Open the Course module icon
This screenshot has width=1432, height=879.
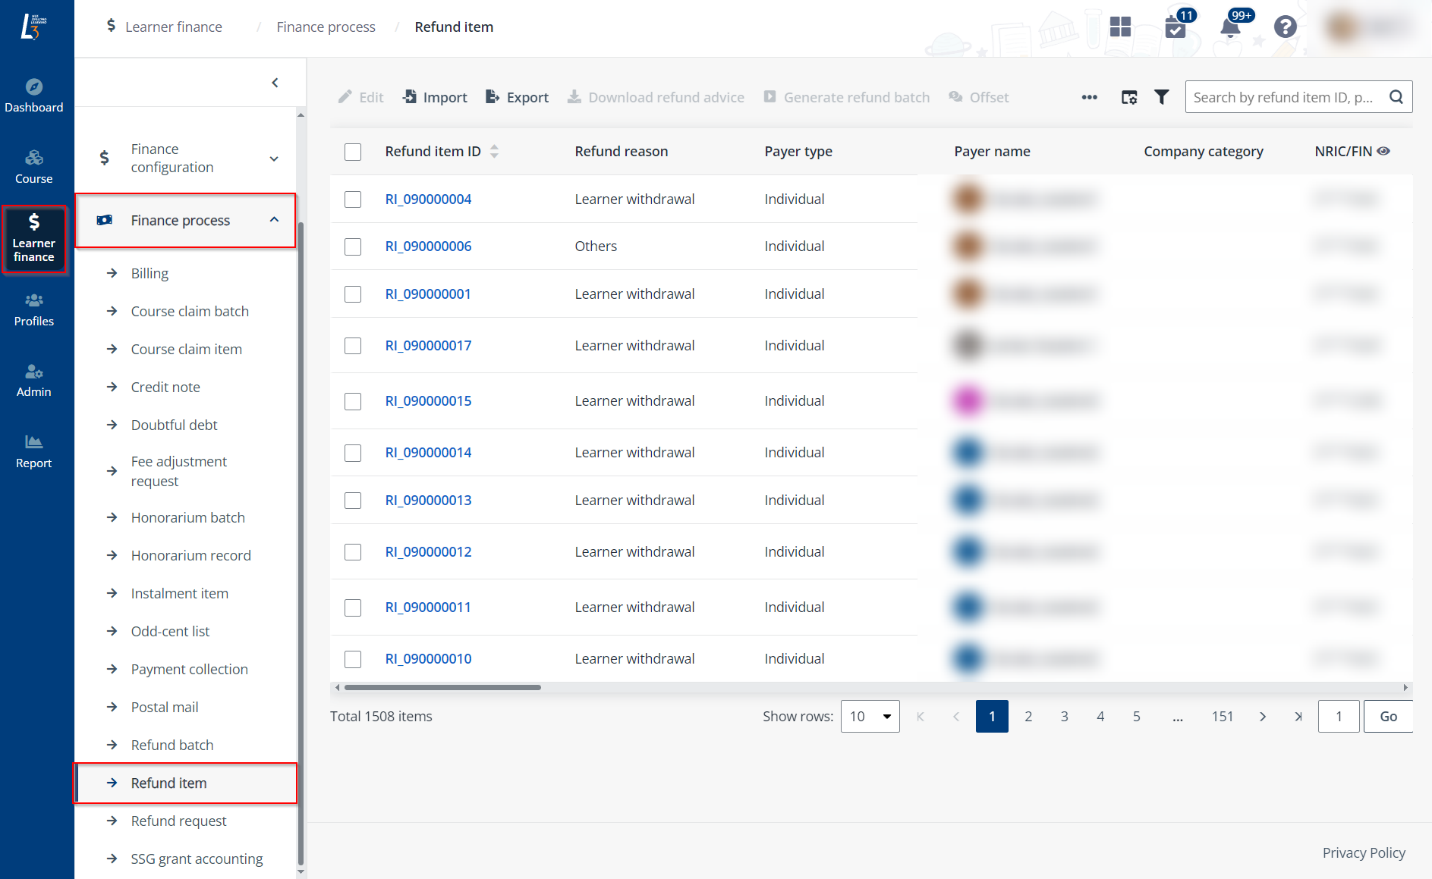click(x=34, y=166)
